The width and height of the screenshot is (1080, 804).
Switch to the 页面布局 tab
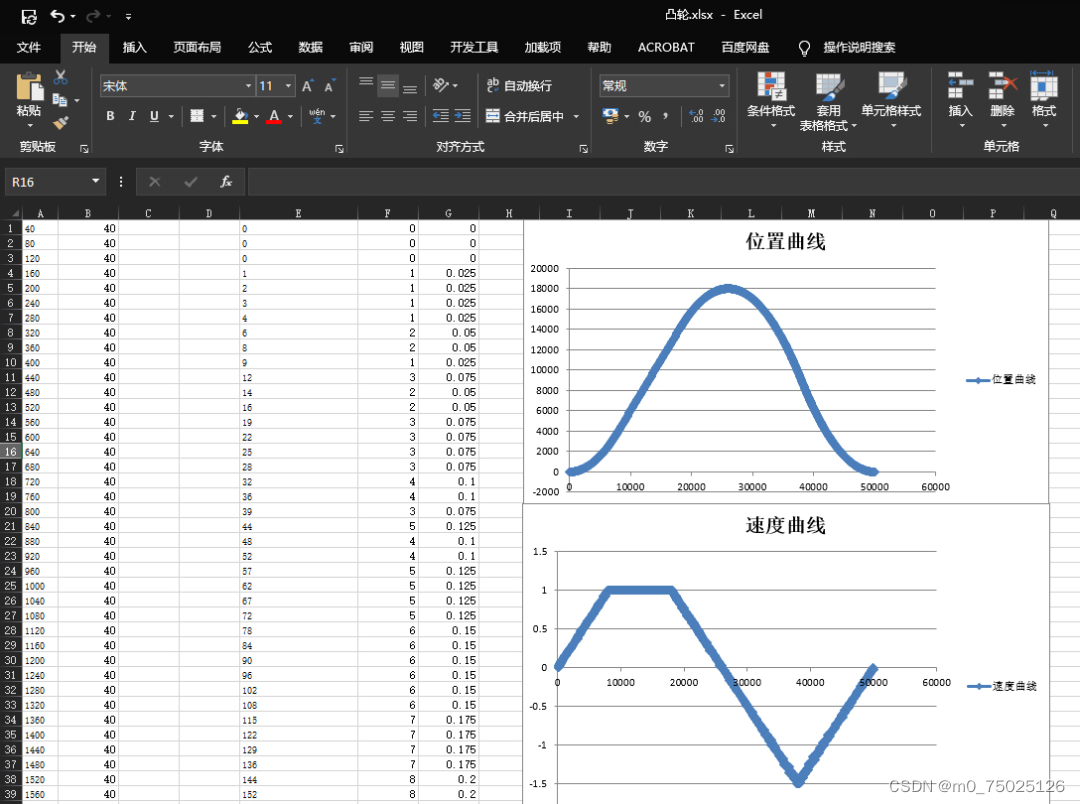pyautogui.click(x=197, y=47)
